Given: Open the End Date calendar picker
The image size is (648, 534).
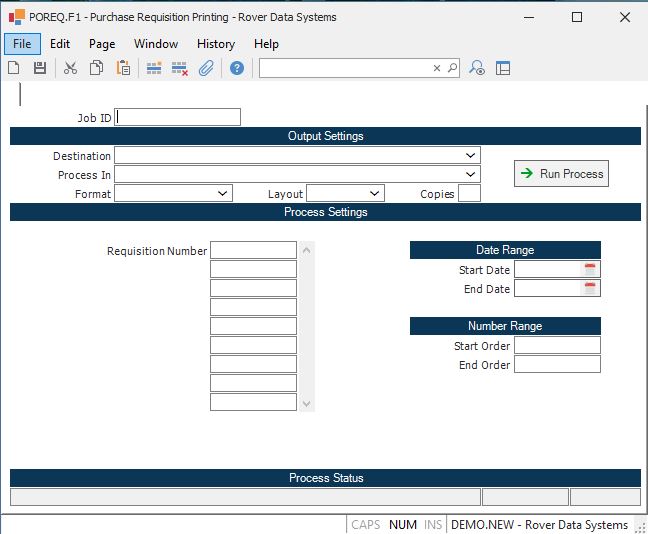Looking at the screenshot, I should (x=590, y=289).
